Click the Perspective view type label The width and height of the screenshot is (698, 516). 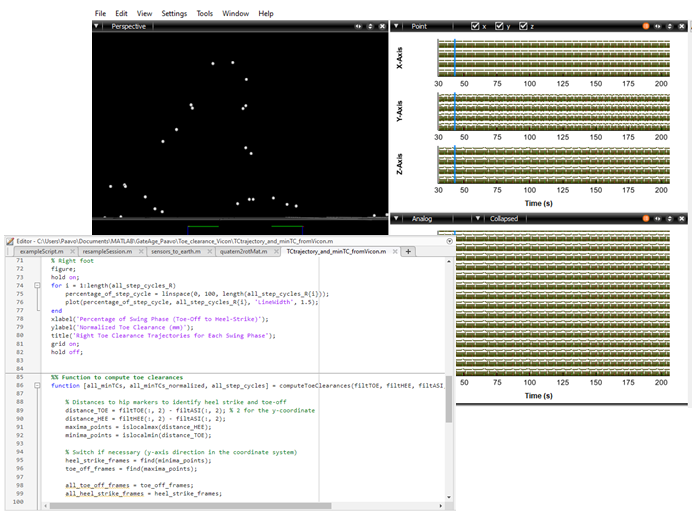coord(129,26)
